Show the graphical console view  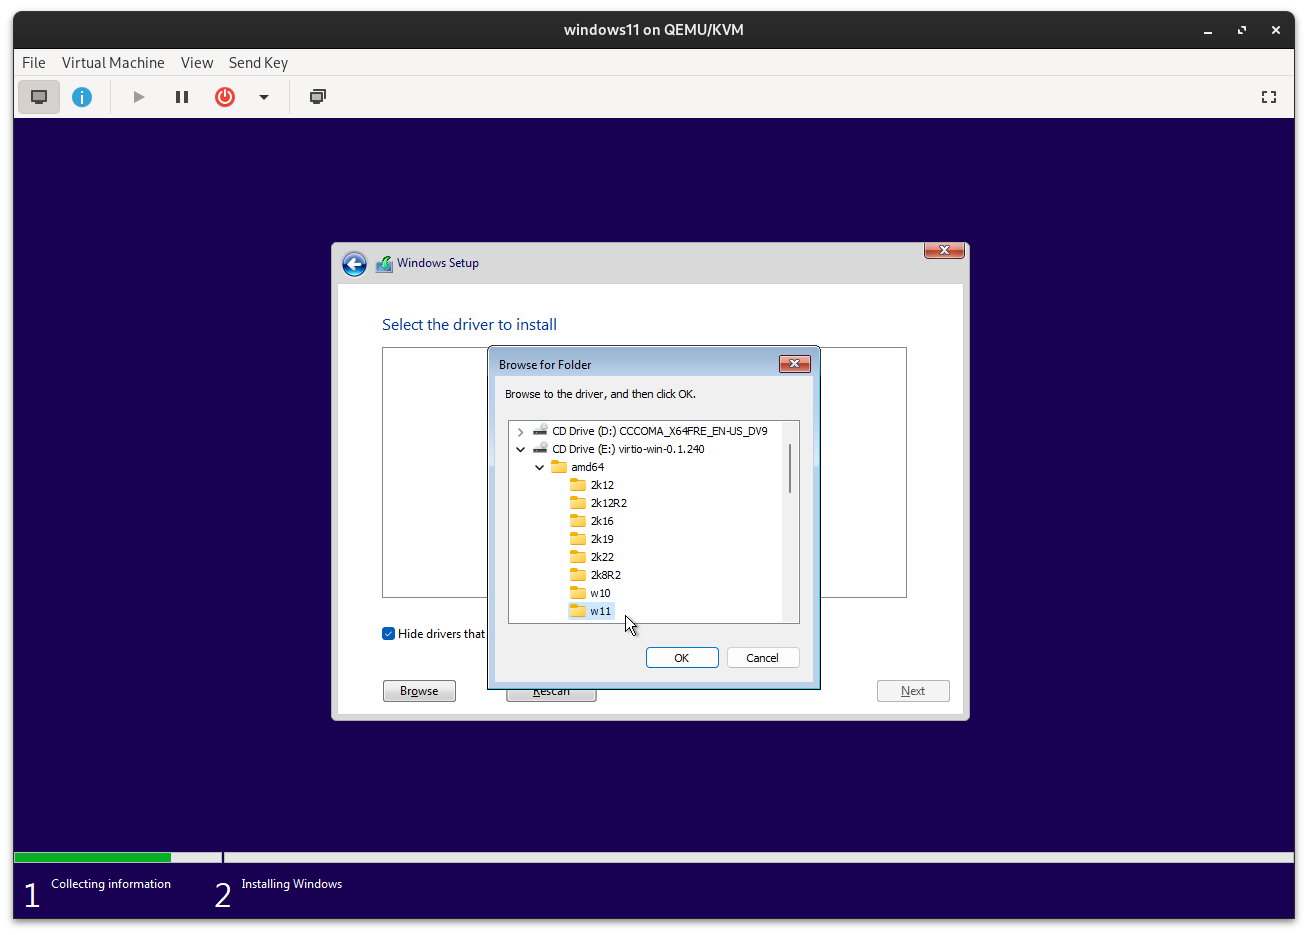coord(39,97)
